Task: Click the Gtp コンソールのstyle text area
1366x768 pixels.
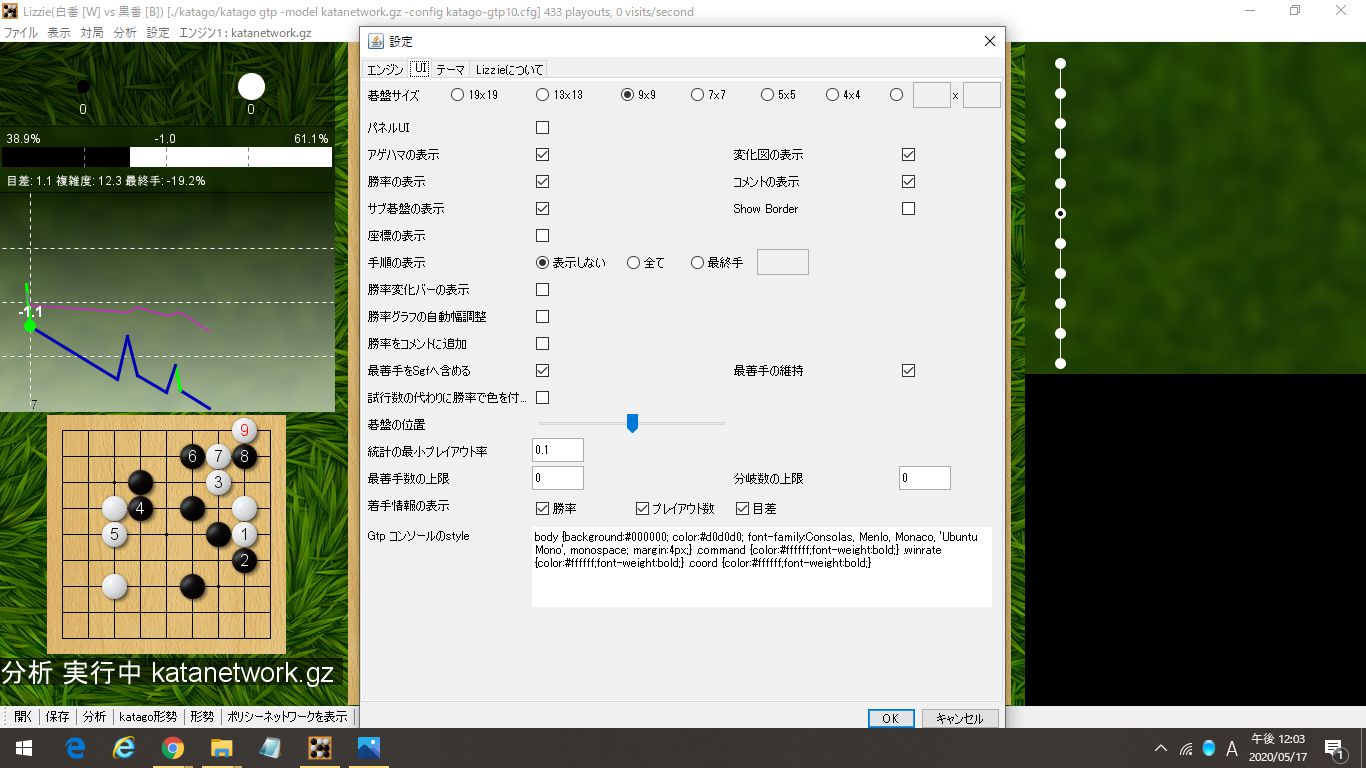Action: point(762,566)
